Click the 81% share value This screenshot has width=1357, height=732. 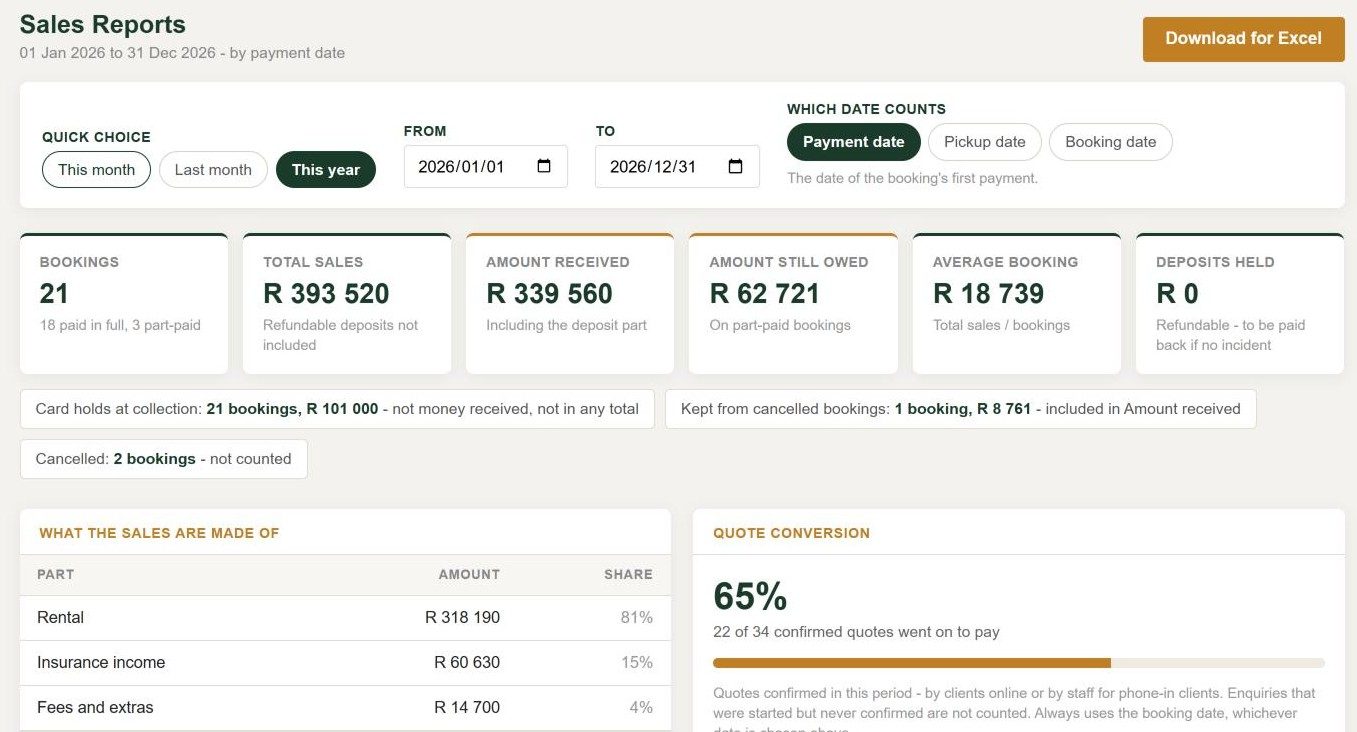point(637,618)
